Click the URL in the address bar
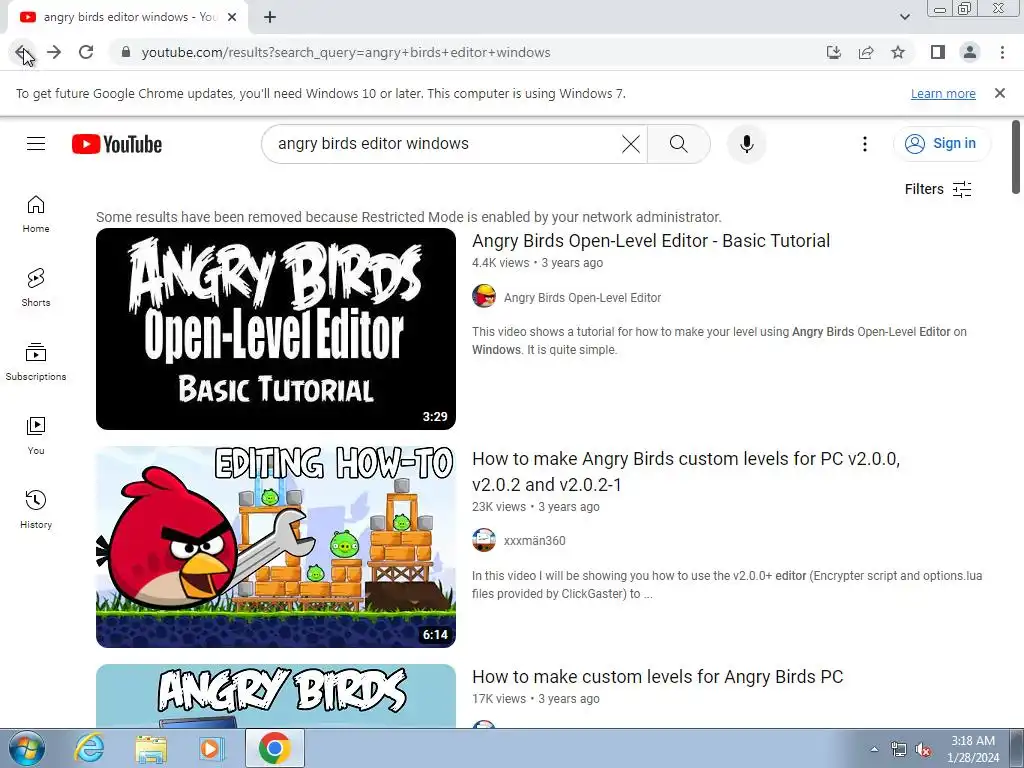1024x768 pixels. click(x=346, y=52)
